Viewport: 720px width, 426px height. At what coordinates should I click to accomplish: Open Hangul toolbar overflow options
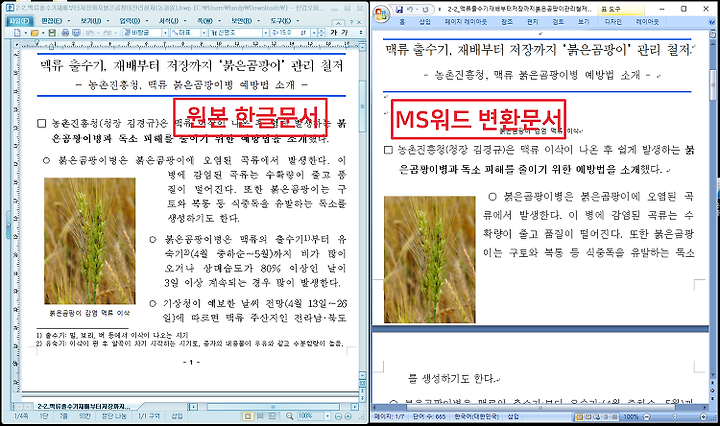tap(361, 33)
